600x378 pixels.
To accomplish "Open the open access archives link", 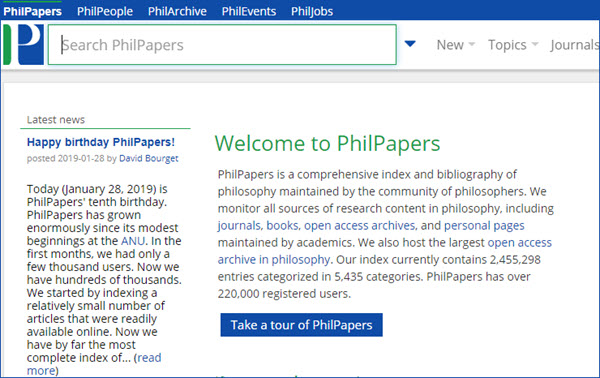I will [x=360, y=226].
